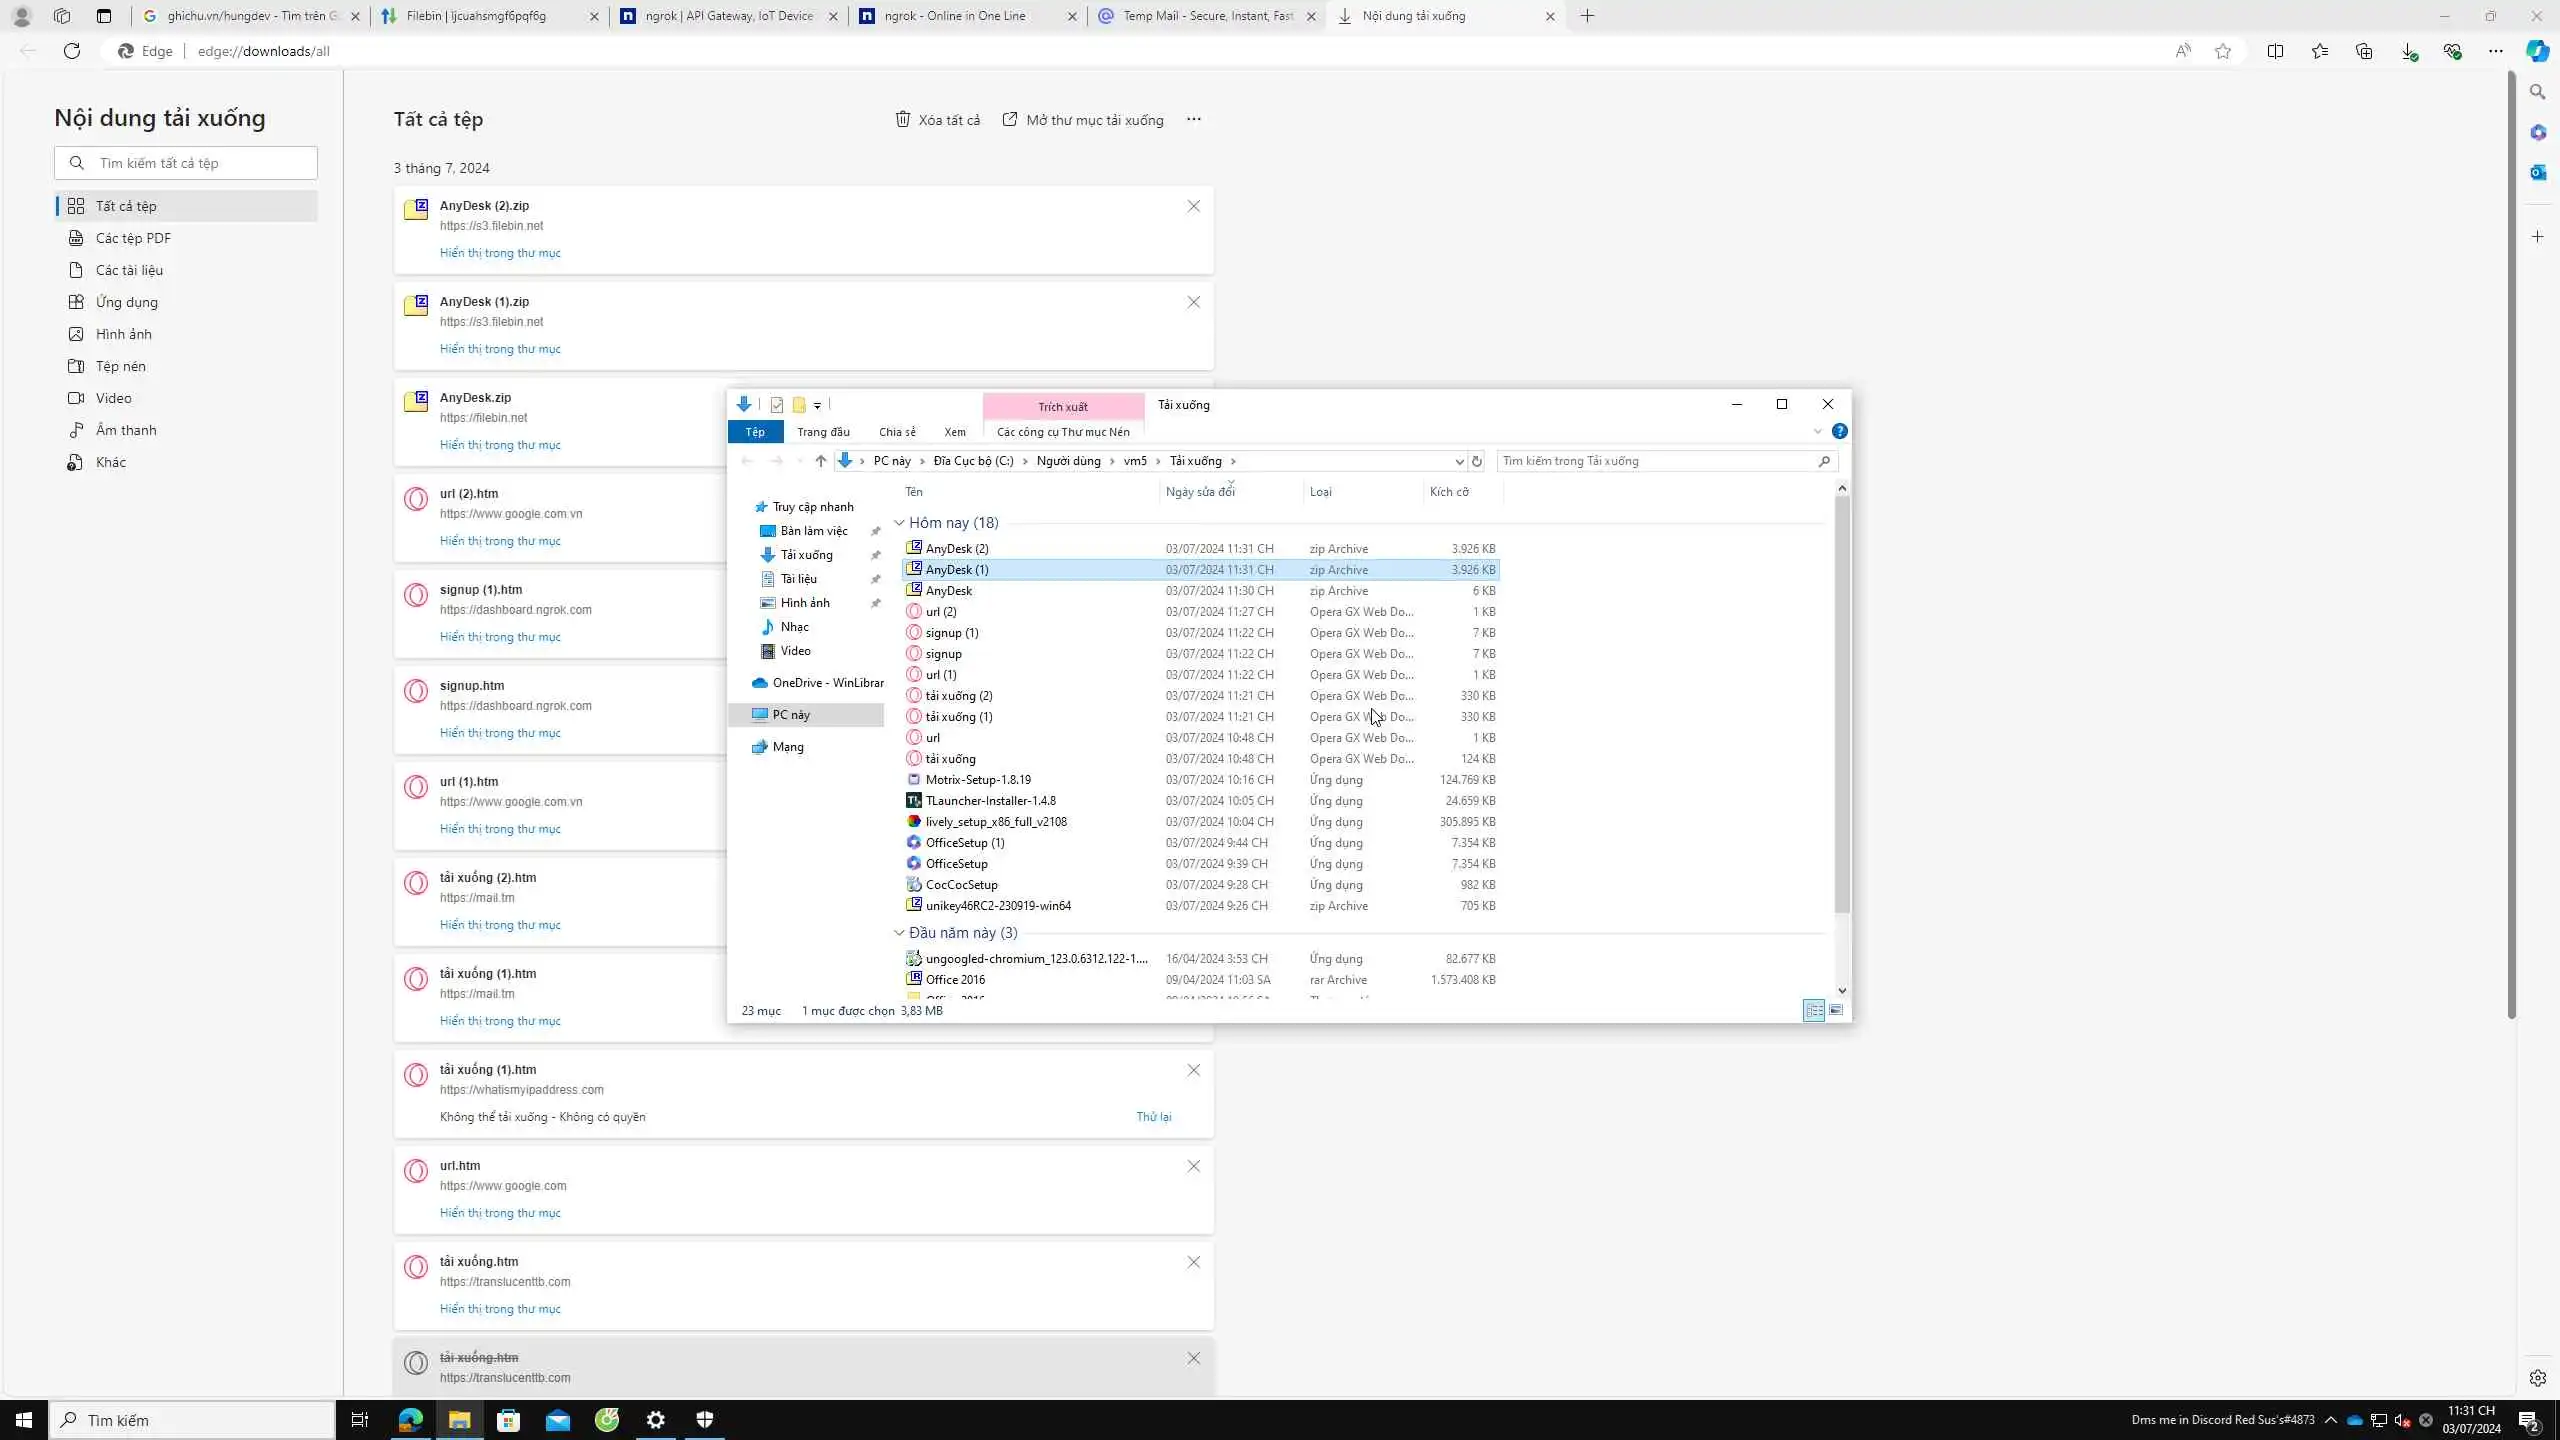Click Explorer up one level arrow

[x=821, y=461]
